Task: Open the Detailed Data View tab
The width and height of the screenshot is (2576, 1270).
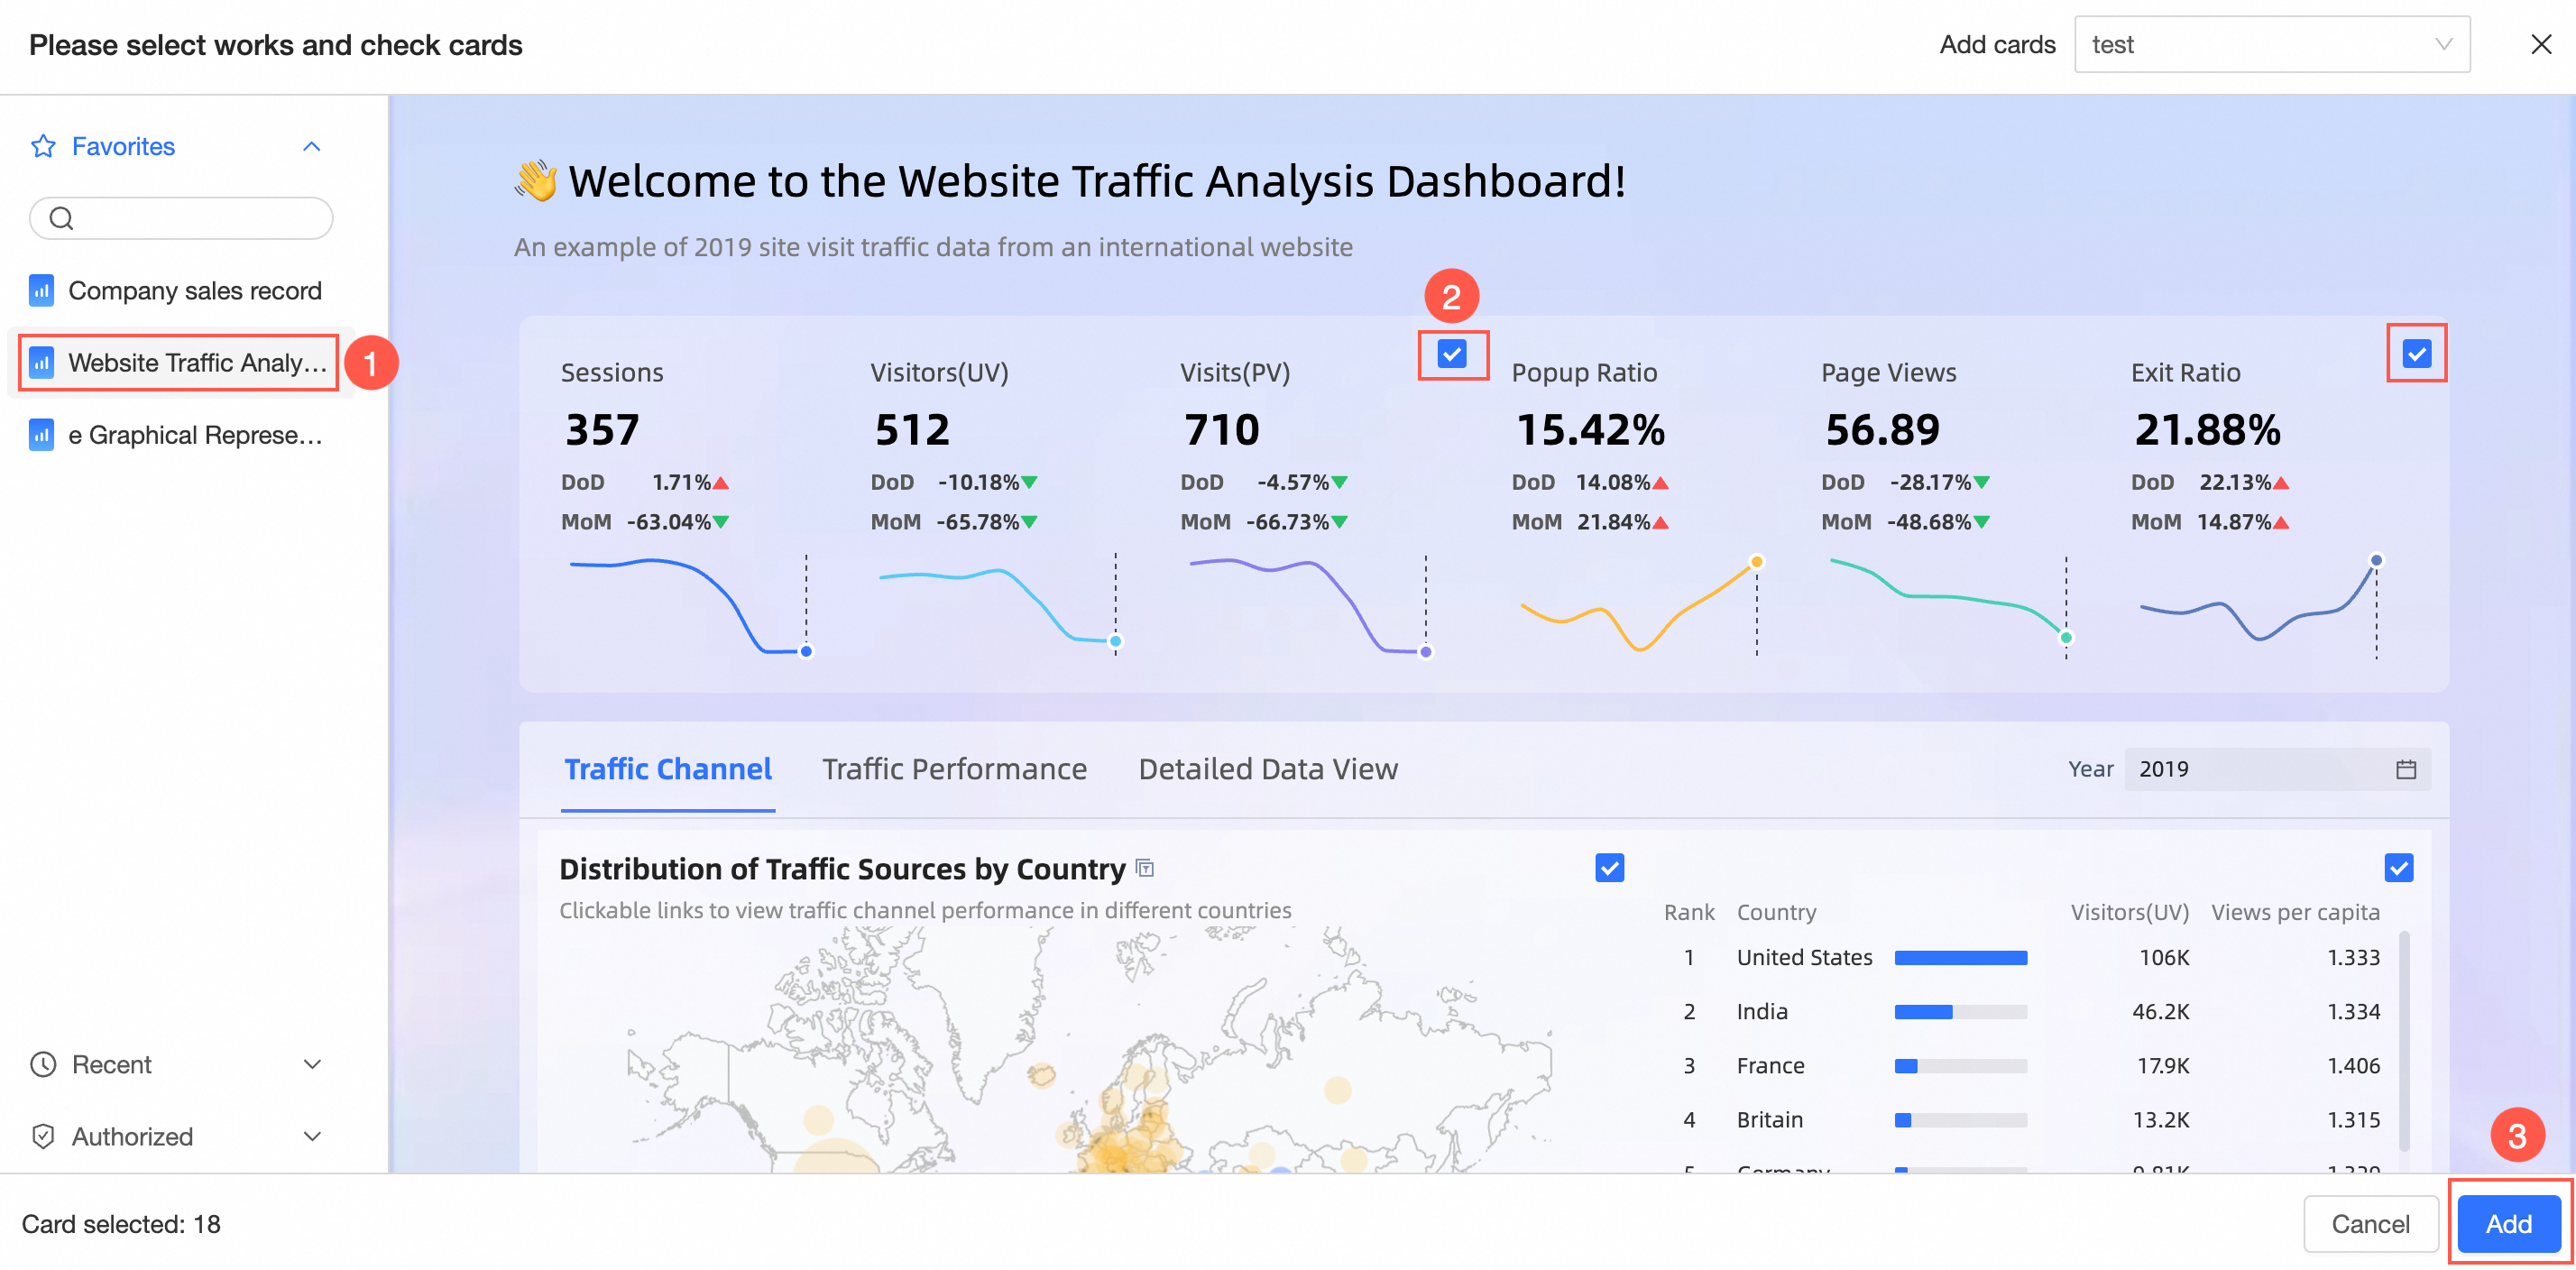Action: pyautogui.click(x=1267, y=769)
